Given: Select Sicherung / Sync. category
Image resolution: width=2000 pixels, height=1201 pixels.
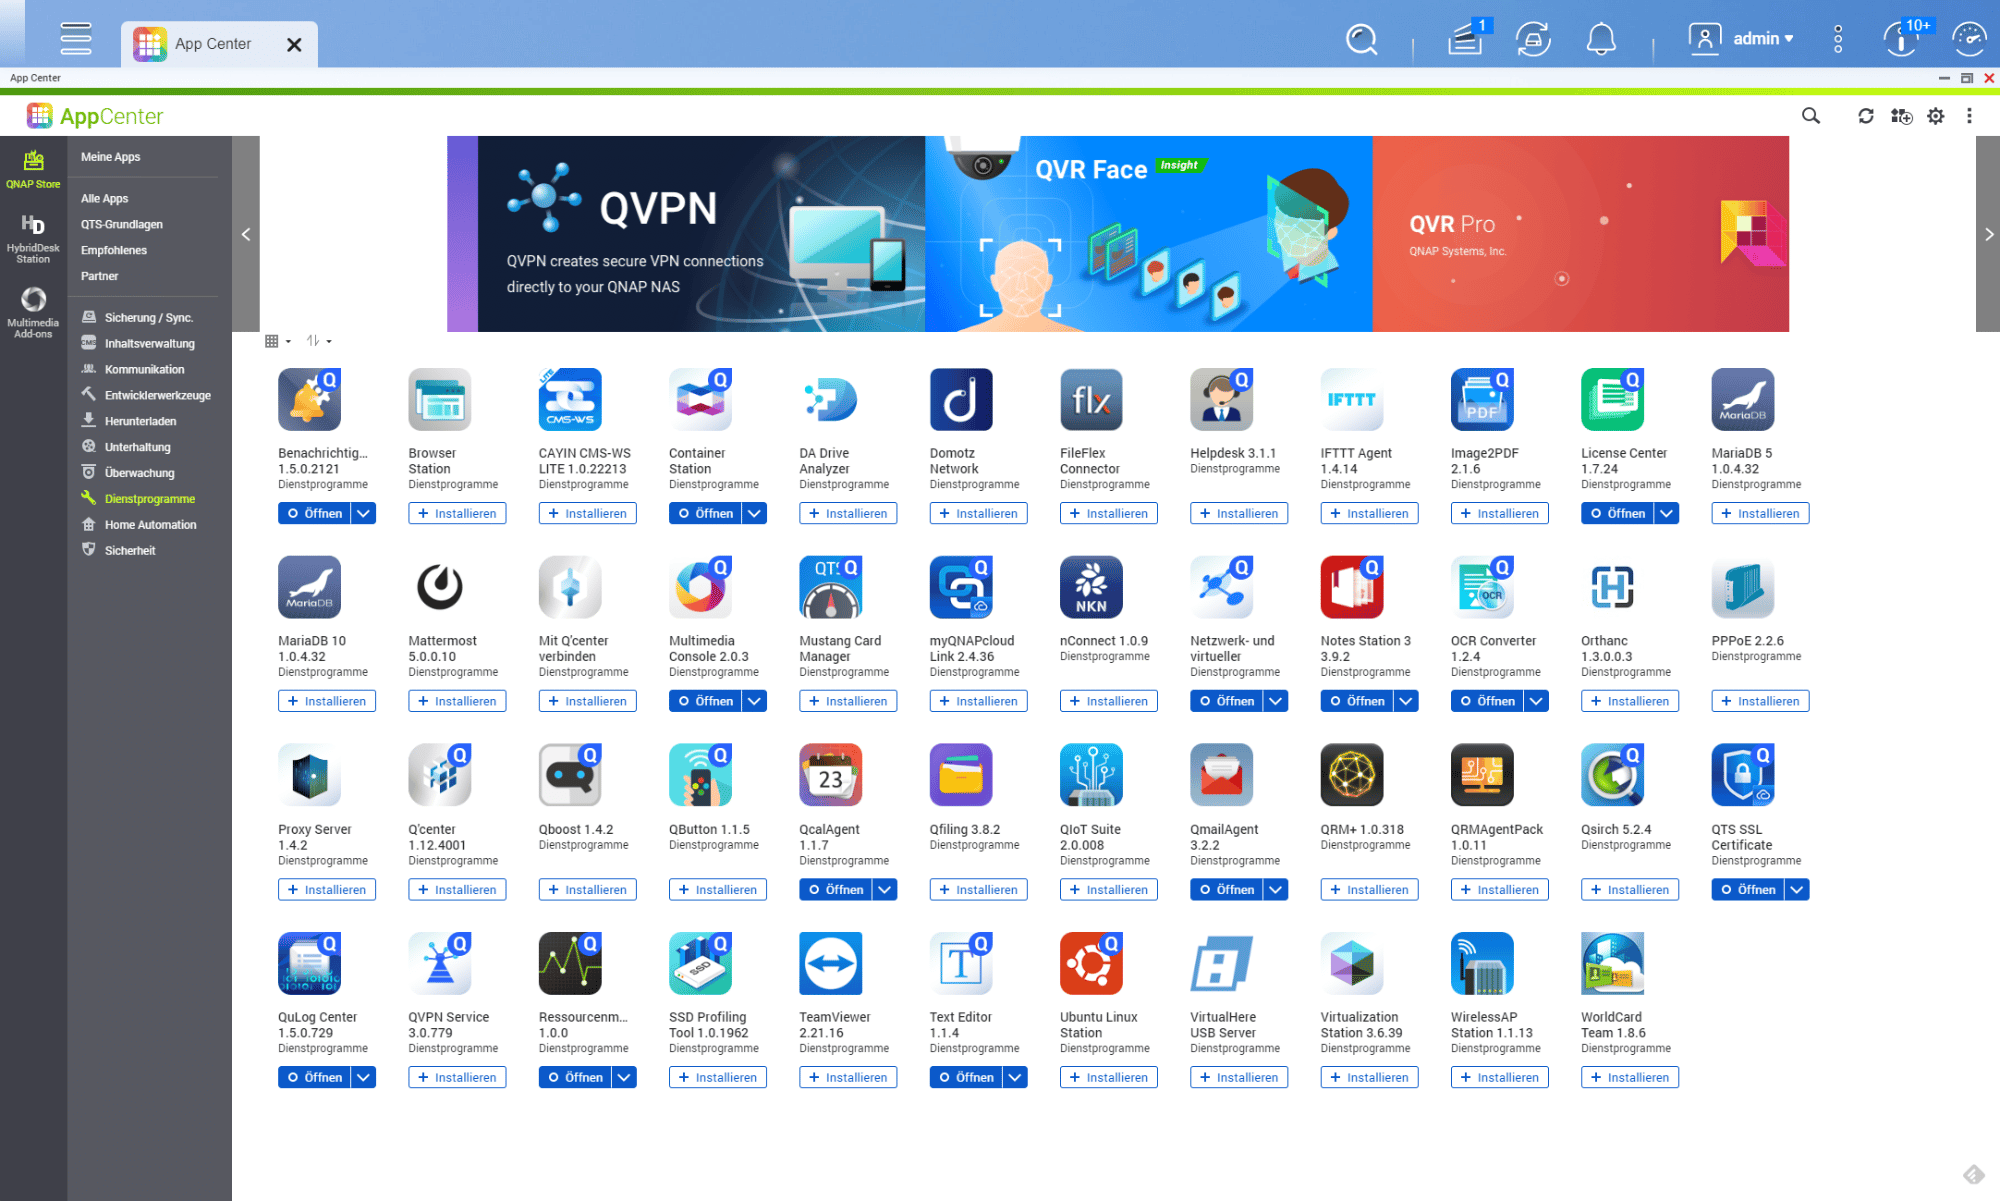Looking at the screenshot, I should pyautogui.click(x=148, y=317).
